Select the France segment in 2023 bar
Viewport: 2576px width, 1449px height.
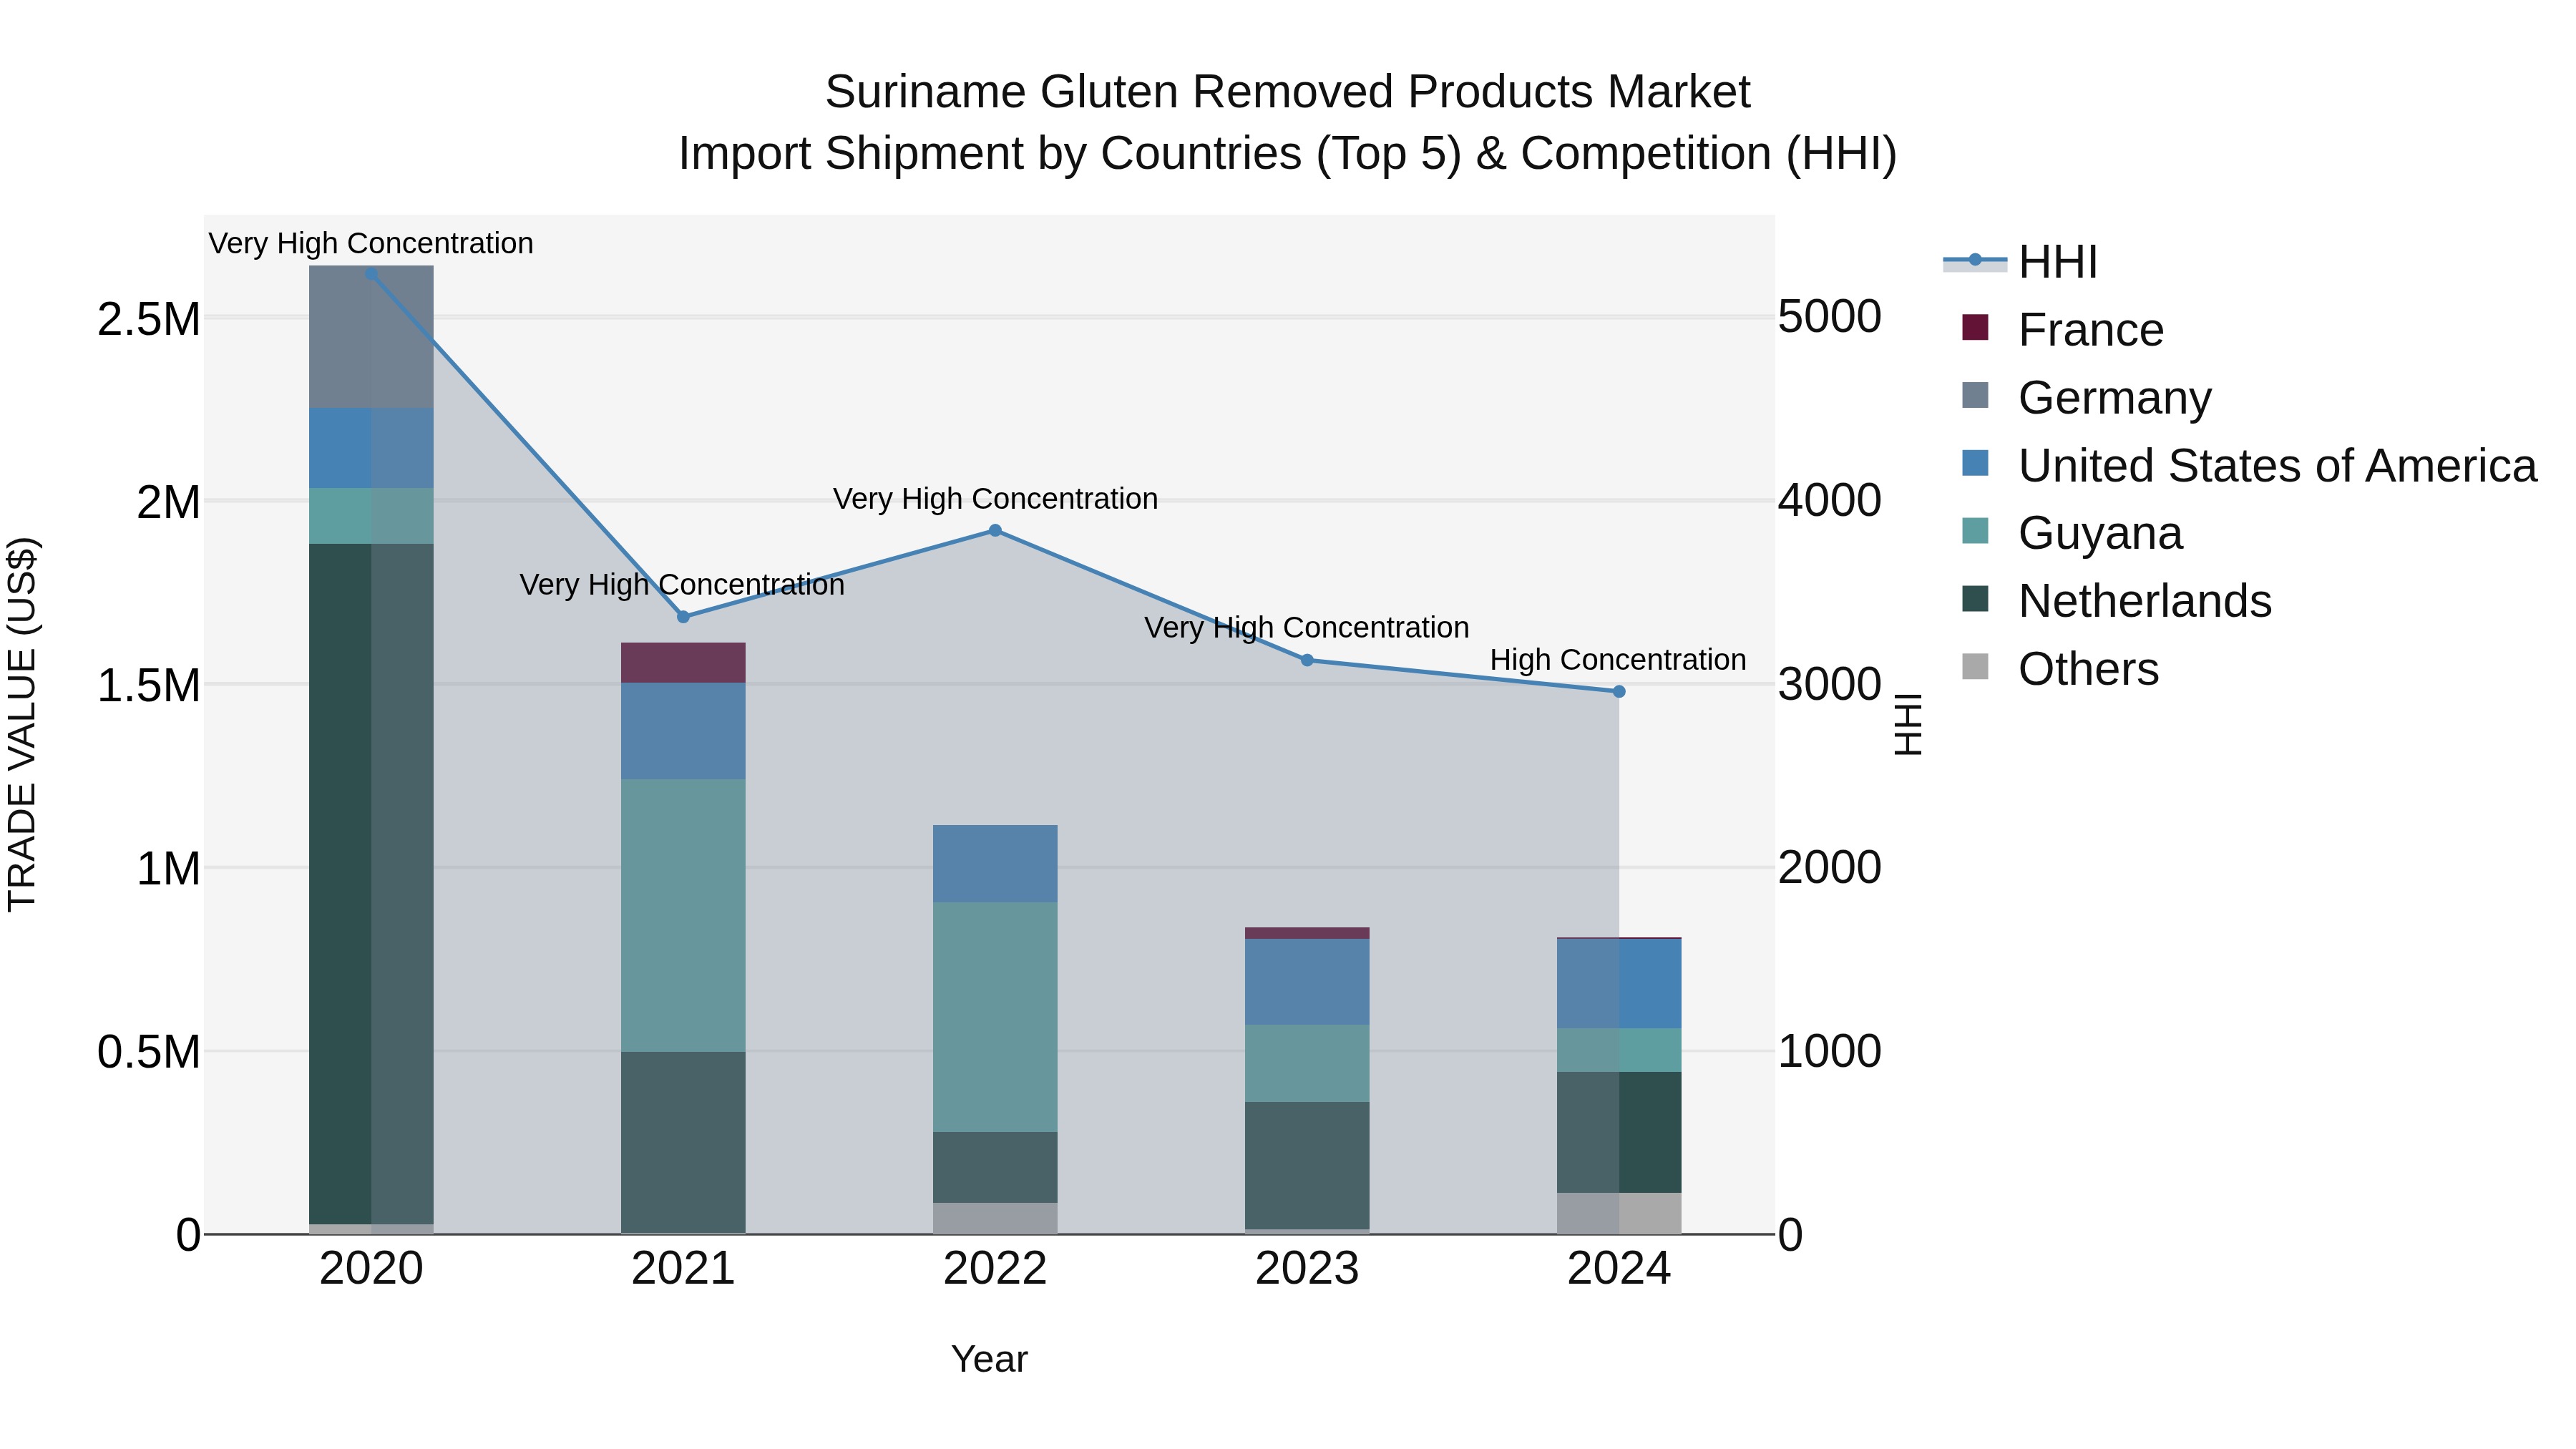[x=1307, y=933]
